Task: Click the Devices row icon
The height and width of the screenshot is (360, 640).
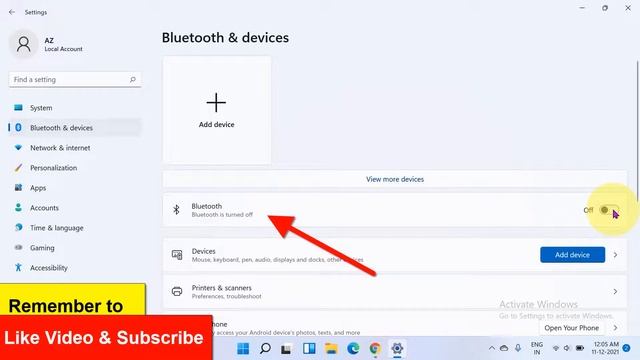Action: 177,255
